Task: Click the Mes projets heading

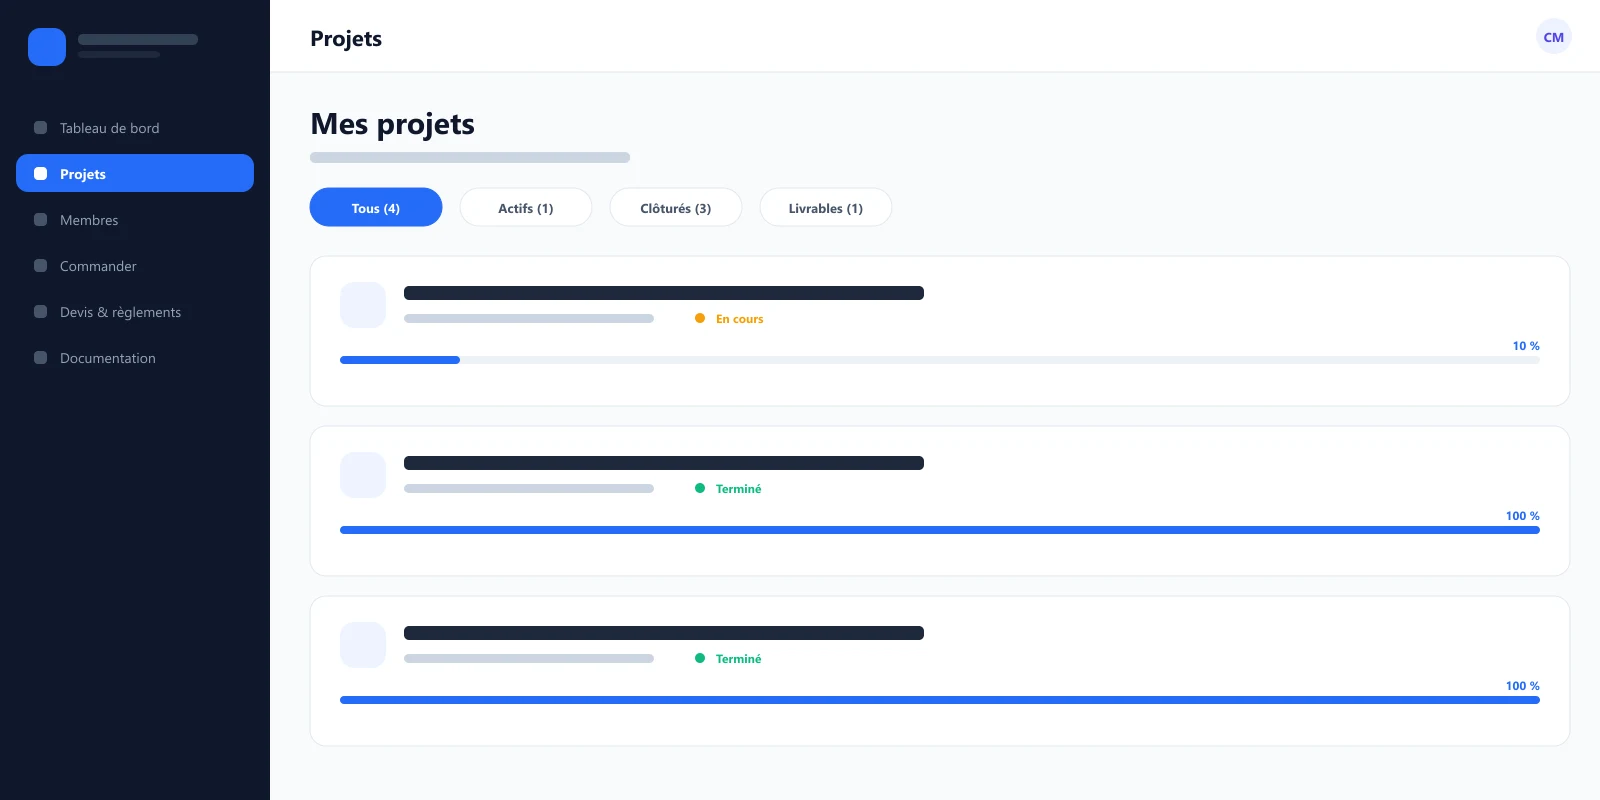Action: 393,124
